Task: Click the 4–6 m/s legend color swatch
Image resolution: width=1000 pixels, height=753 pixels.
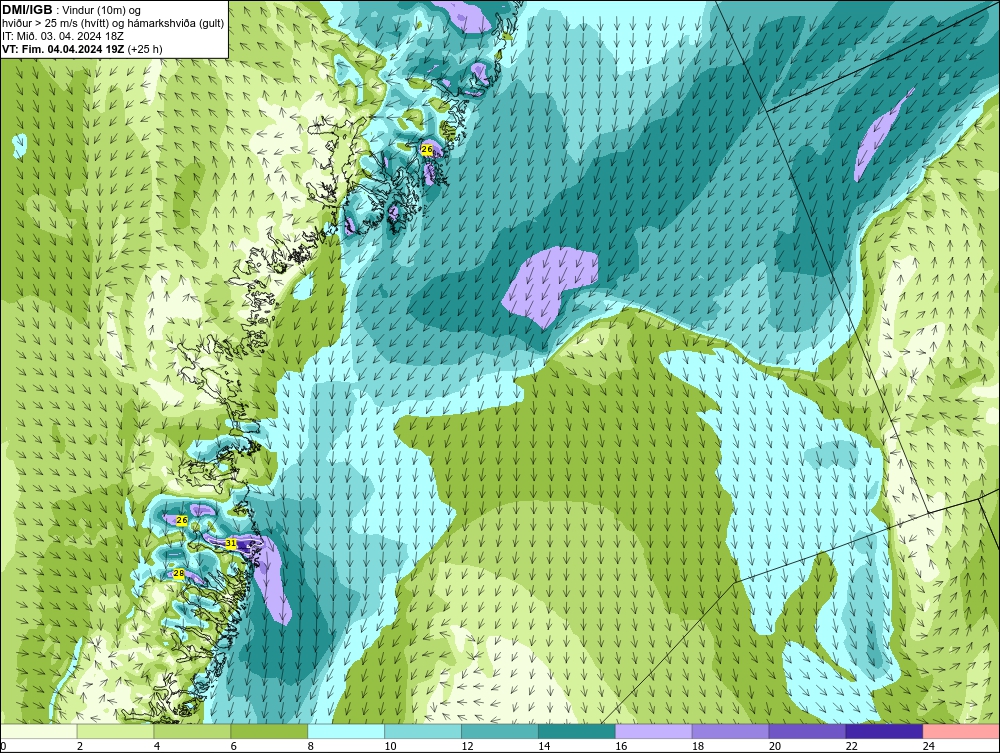Action: coord(192,731)
